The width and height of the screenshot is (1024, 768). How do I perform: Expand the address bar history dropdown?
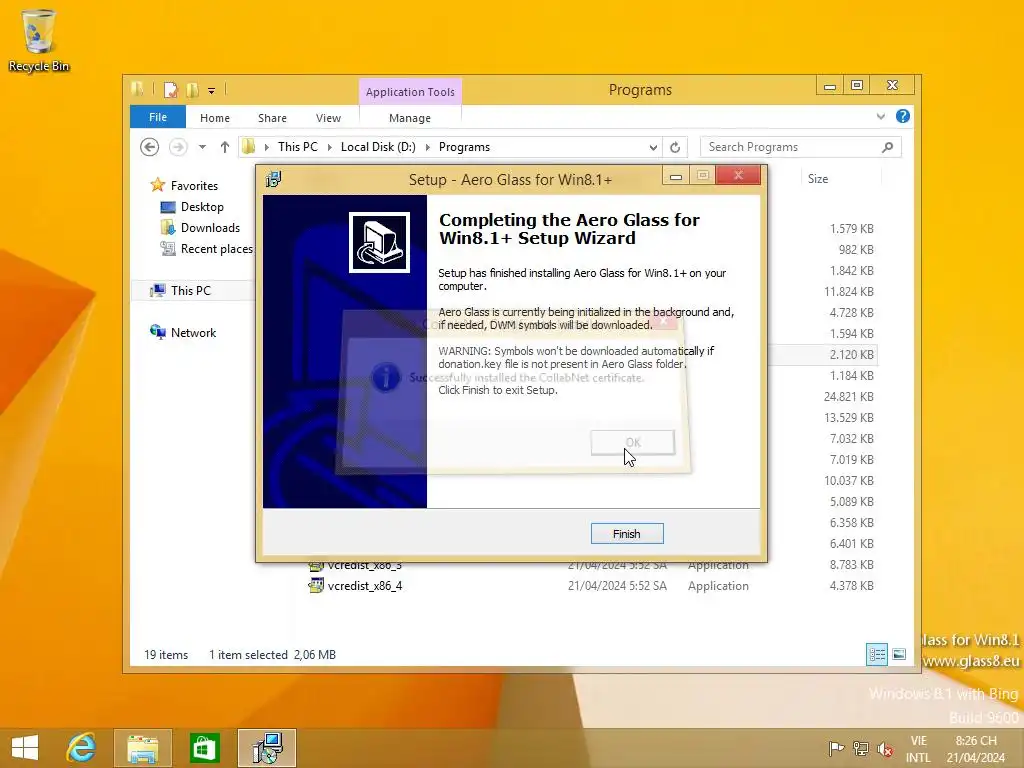(x=652, y=147)
